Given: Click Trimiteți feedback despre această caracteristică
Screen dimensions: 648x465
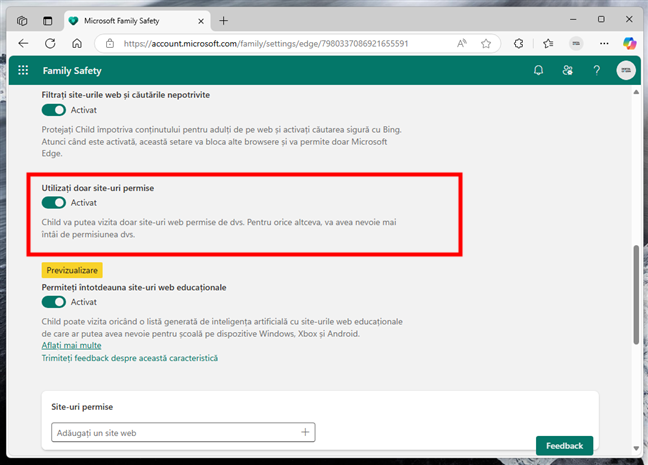Looking at the screenshot, I should coord(130,358).
